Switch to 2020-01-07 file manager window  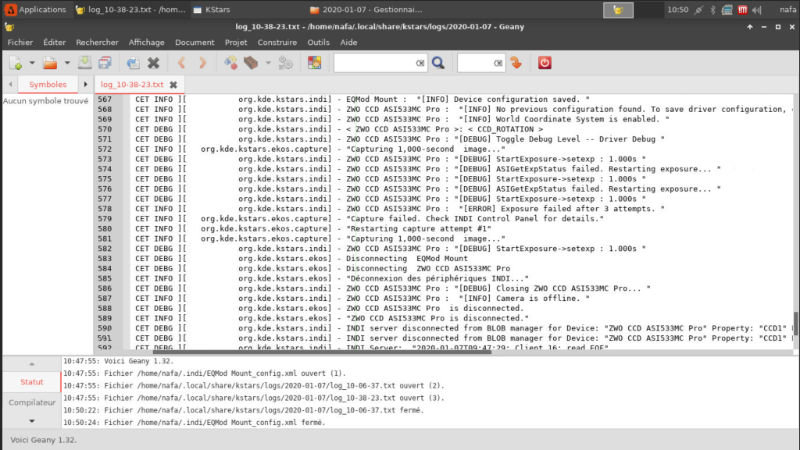tap(365, 10)
